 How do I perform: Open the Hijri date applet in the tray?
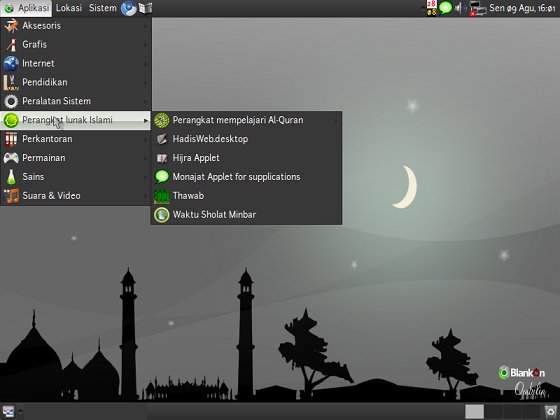coord(431,8)
